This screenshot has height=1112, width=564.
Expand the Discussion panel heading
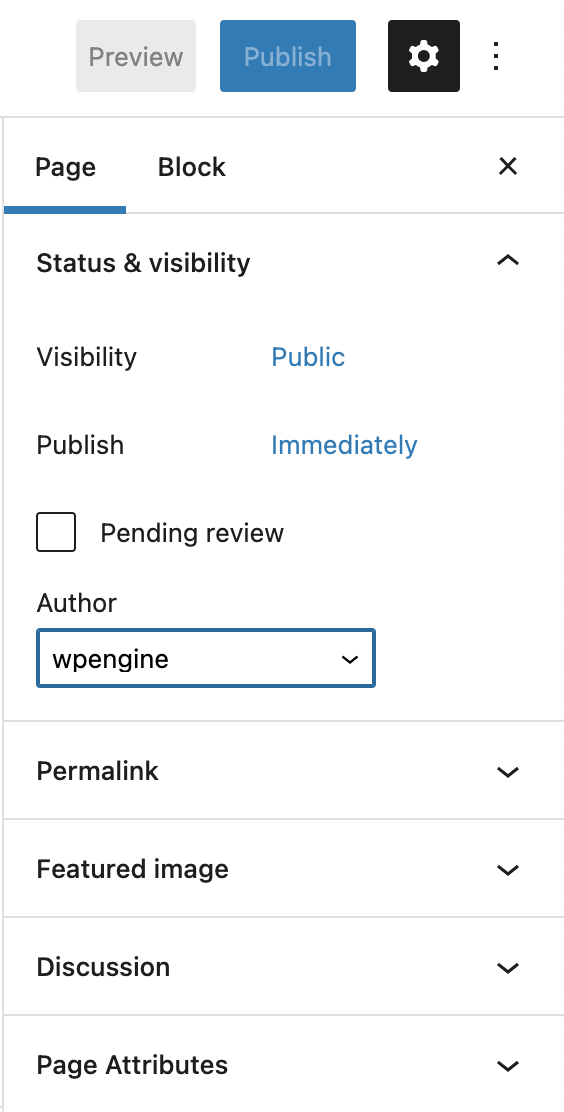click(284, 967)
